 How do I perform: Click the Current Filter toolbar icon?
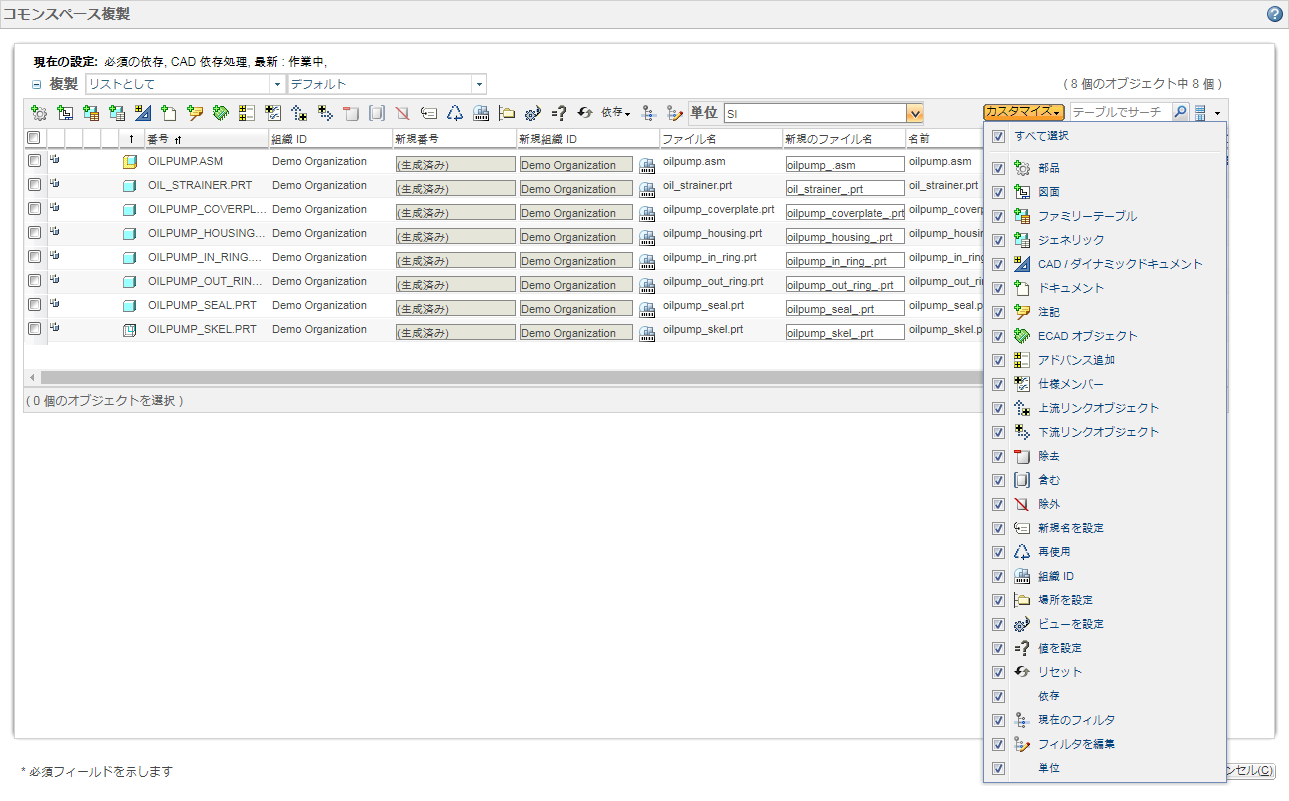(x=649, y=113)
